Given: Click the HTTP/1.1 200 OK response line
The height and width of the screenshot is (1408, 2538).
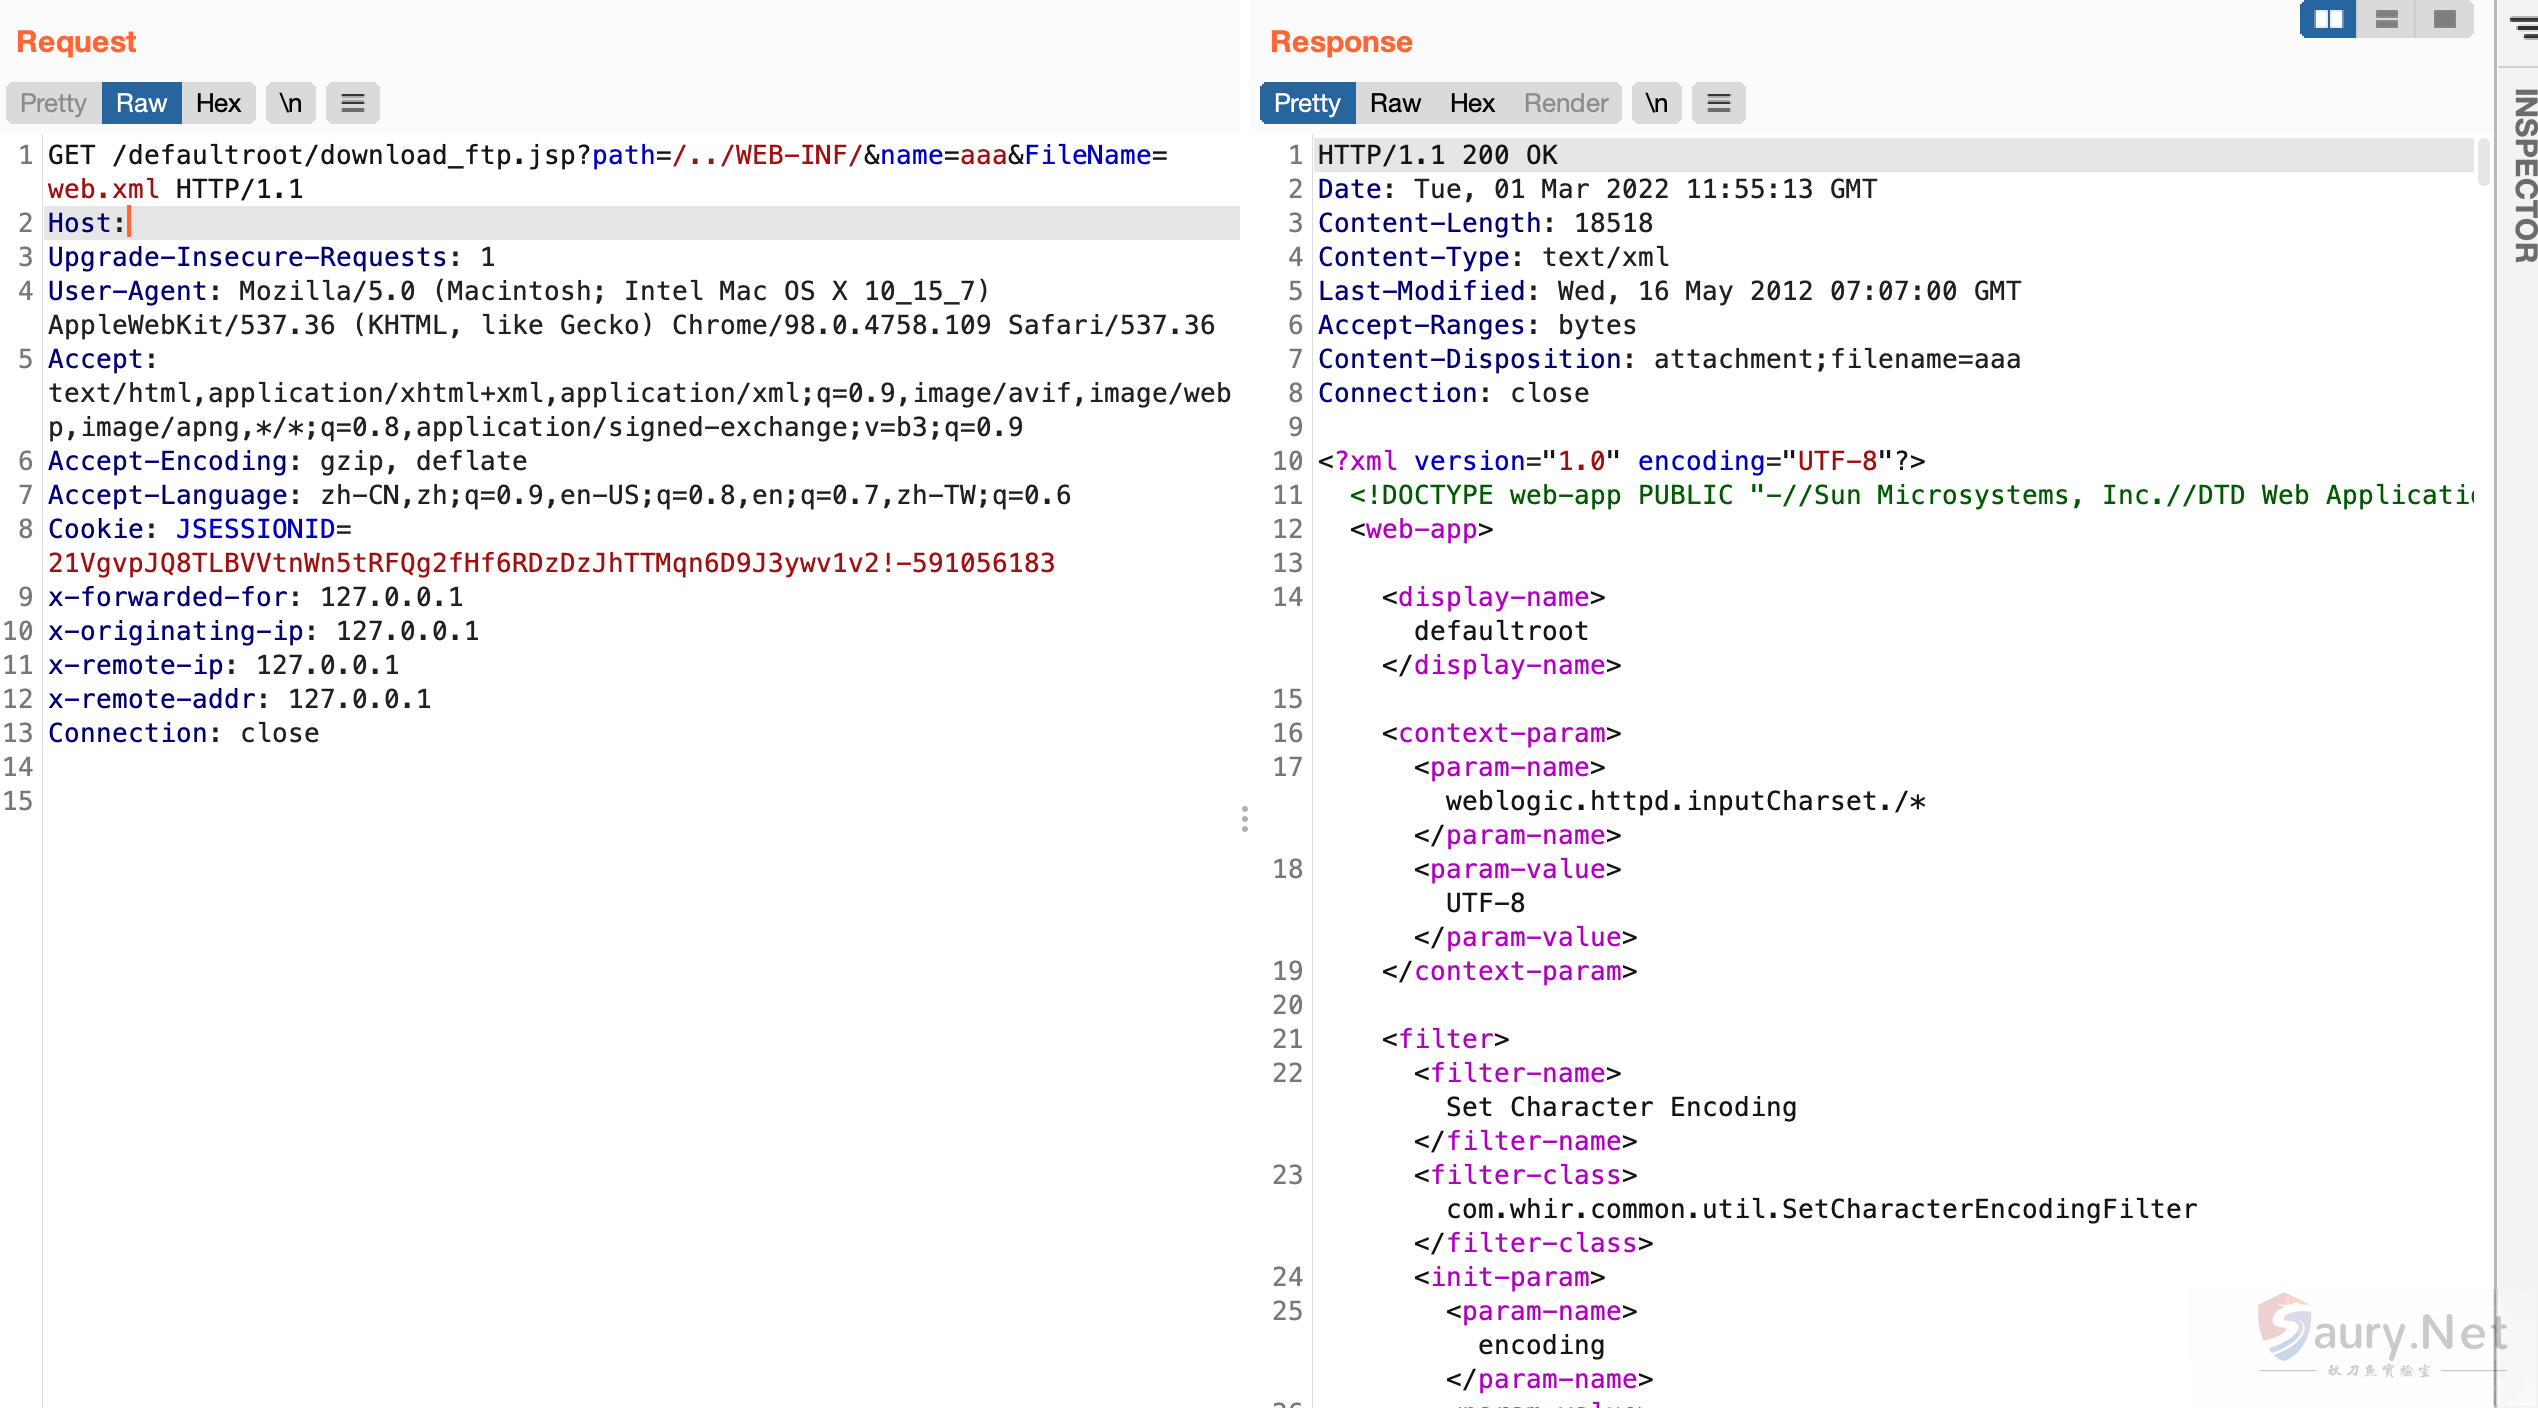Looking at the screenshot, I should click(1437, 155).
